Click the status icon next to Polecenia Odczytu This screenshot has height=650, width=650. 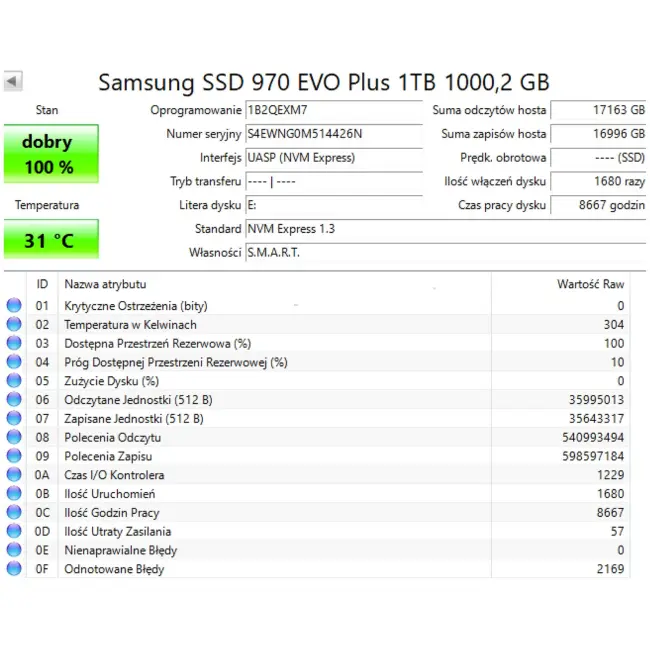click(14, 438)
